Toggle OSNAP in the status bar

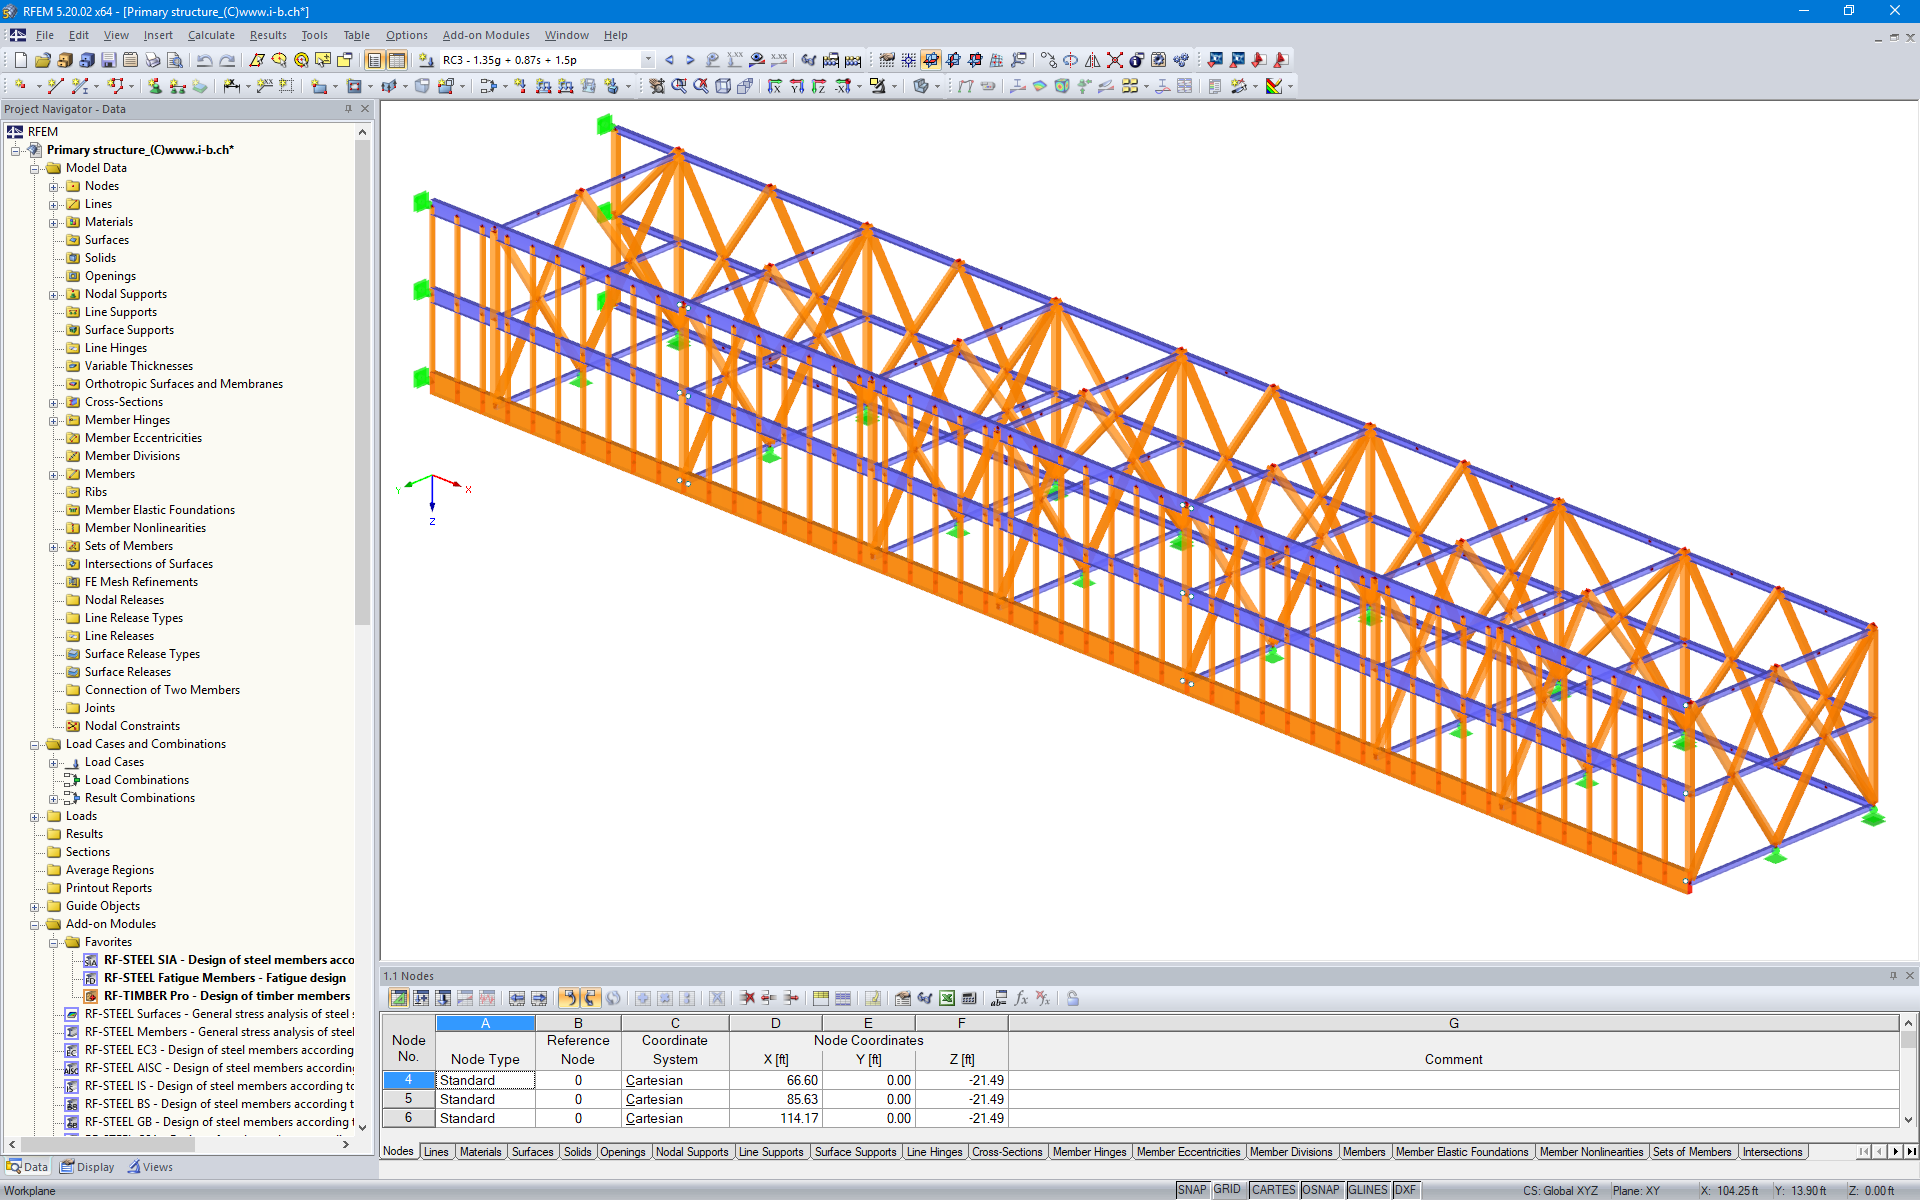point(1321,1190)
